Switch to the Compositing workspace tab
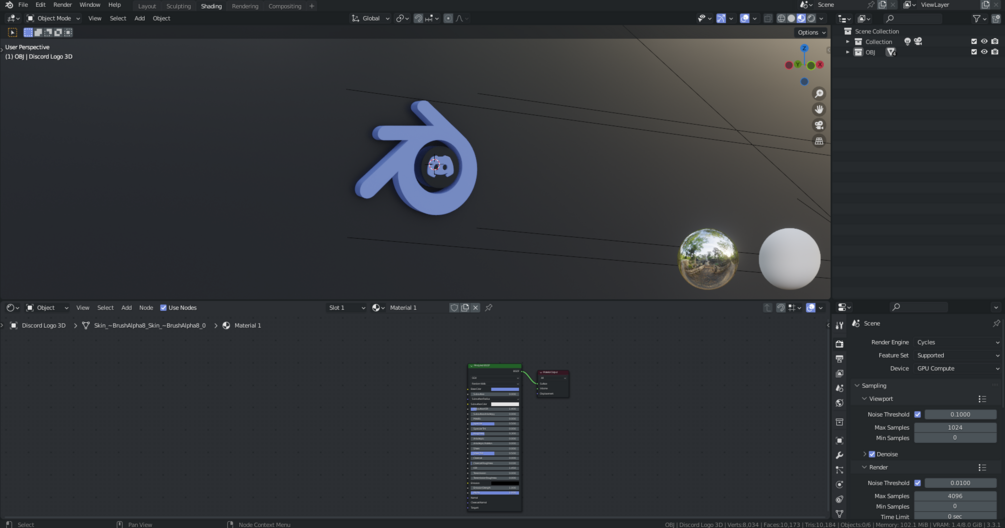The image size is (1005, 528). [285, 6]
